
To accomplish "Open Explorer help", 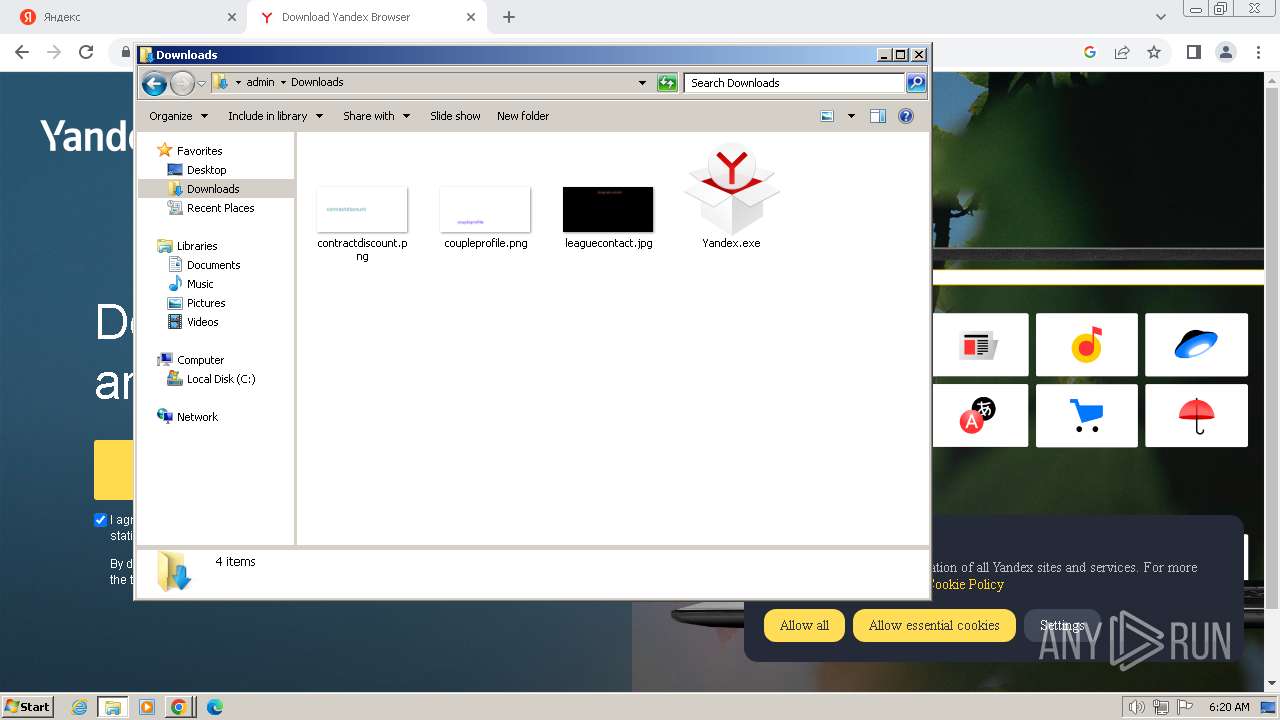I will coord(906,116).
